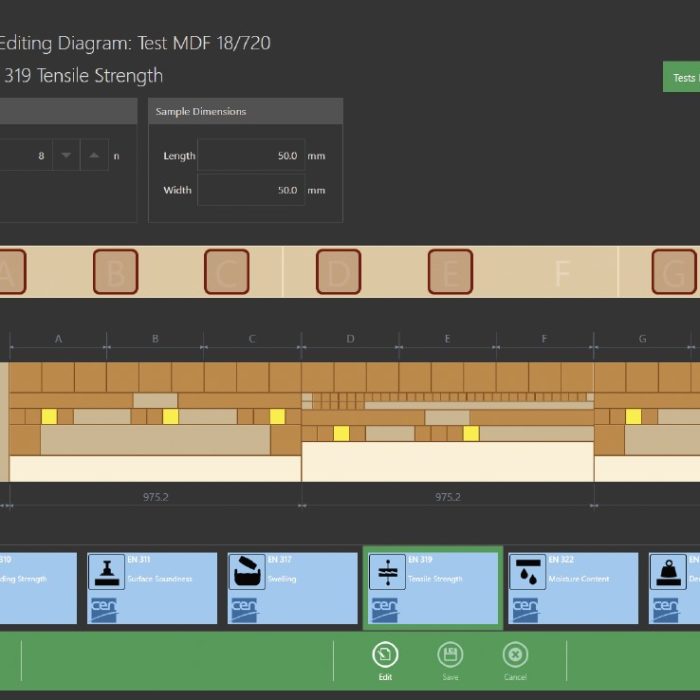Image resolution: width=700 pixels, height=700 pixels.
Task: Select the weight icon test tile
Action: (x=674, y=588)
